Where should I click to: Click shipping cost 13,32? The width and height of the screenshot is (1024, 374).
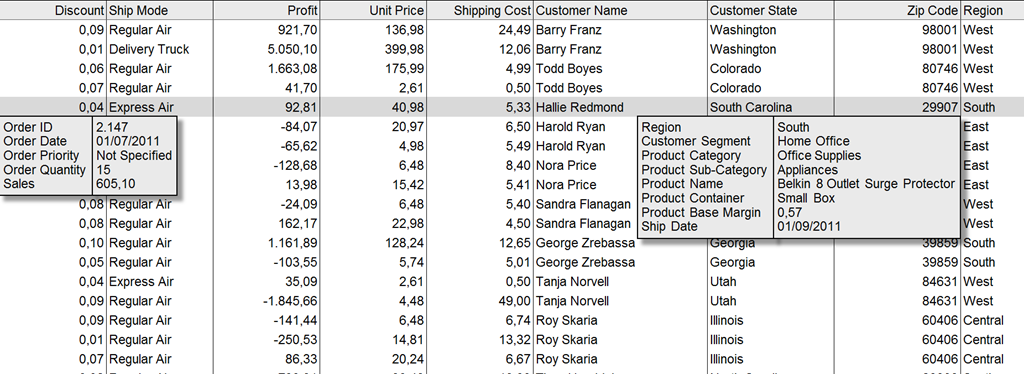(x=515, y=339)
